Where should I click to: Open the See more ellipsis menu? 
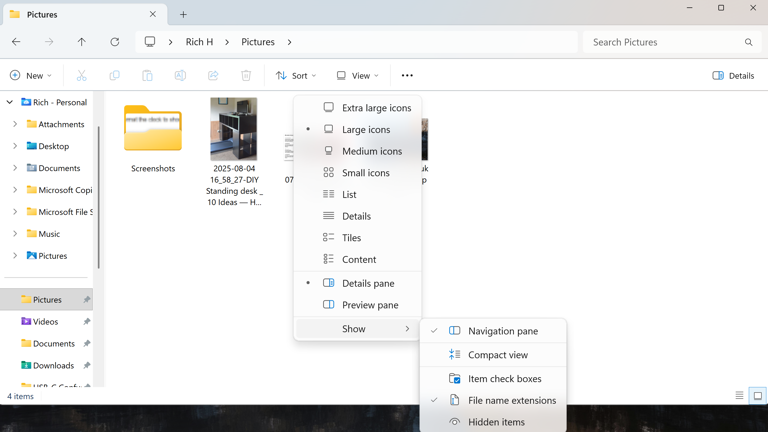point(407,75)
